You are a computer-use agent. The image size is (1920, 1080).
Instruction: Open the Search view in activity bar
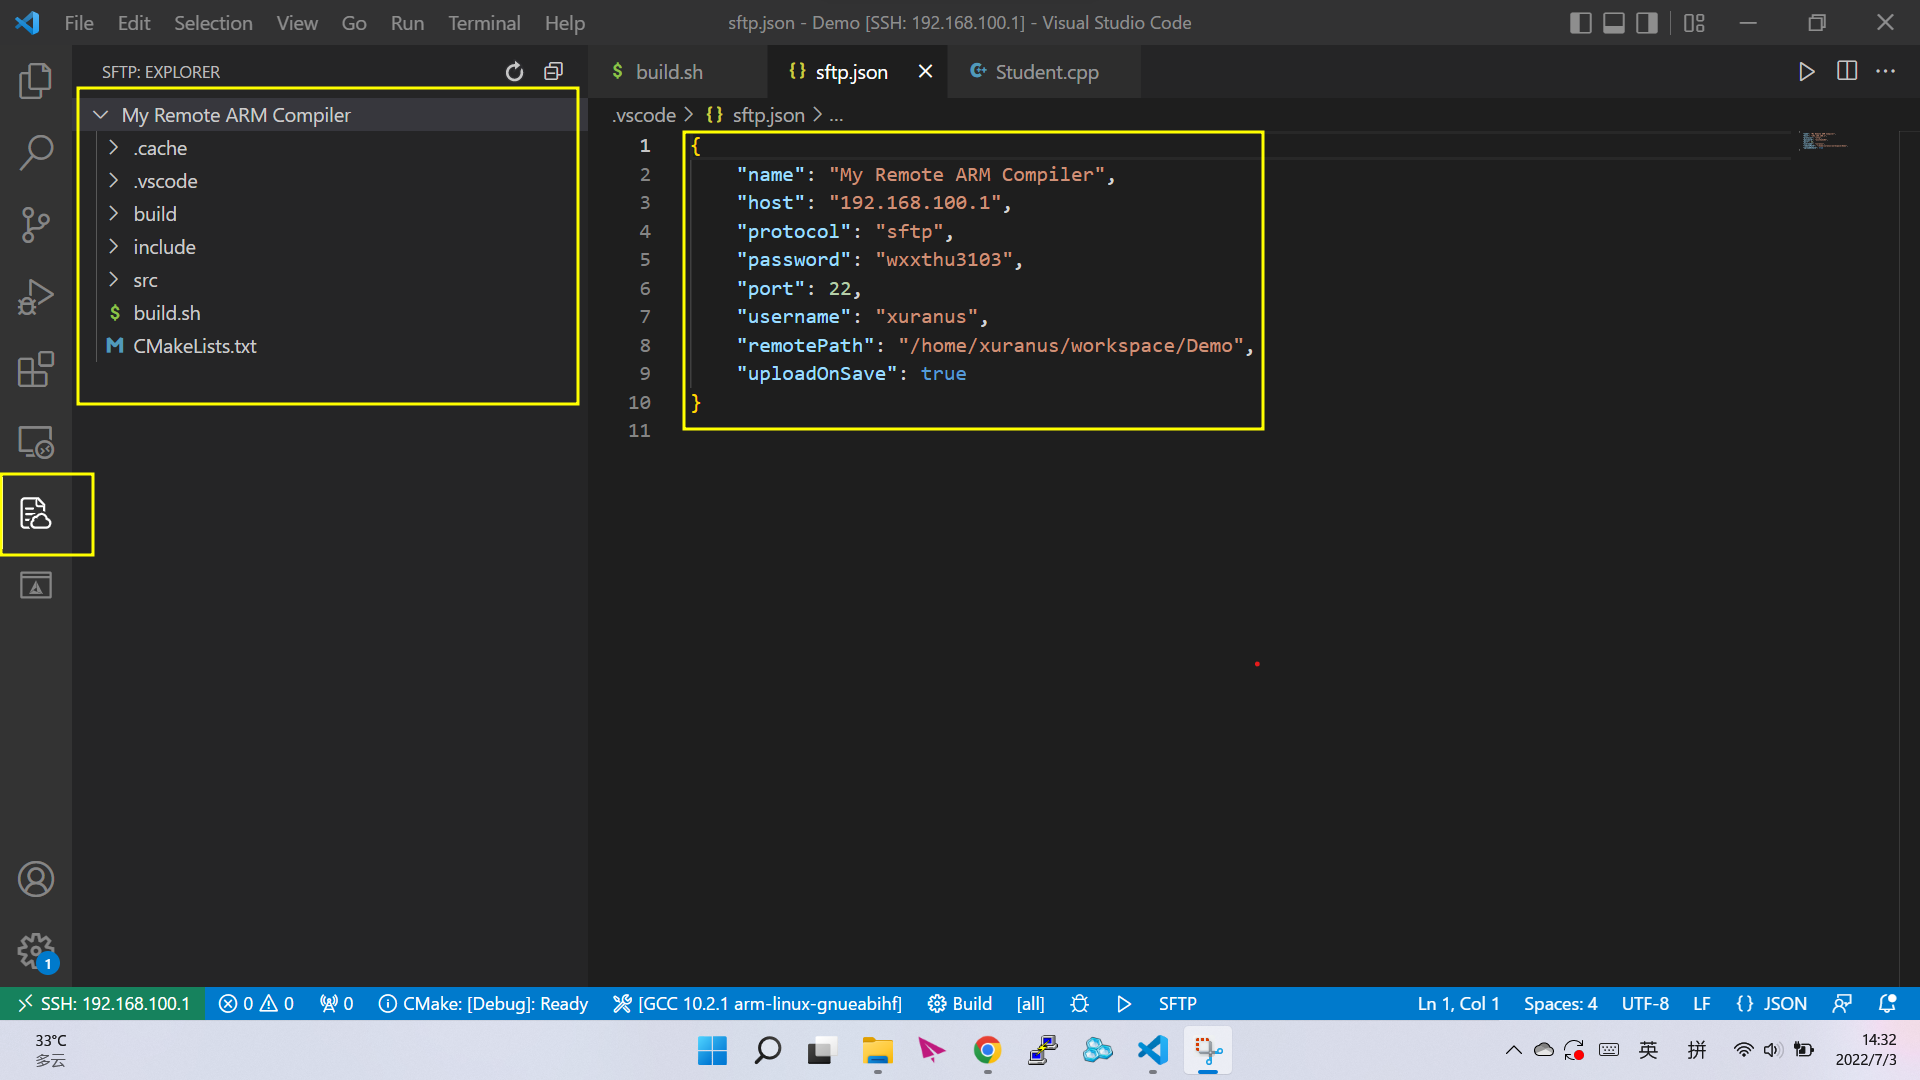point(36,153)
